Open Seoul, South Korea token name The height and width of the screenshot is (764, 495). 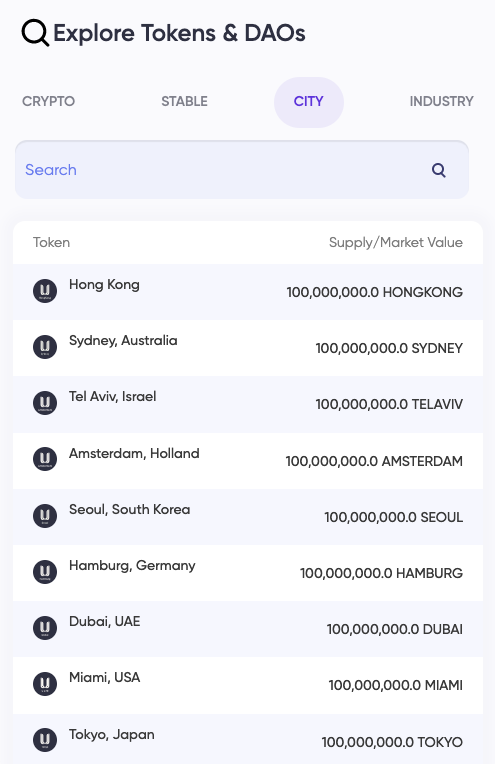point(130,509)
